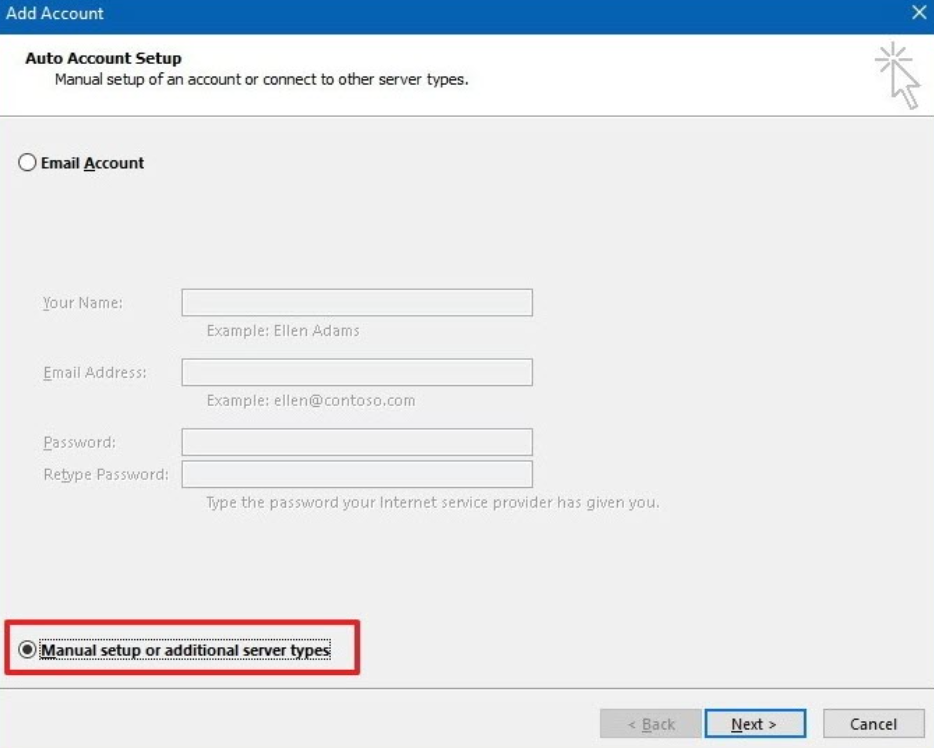
Task: Click the Add Account title bar text
Action: pyautogui.click(x=54, y=13)
